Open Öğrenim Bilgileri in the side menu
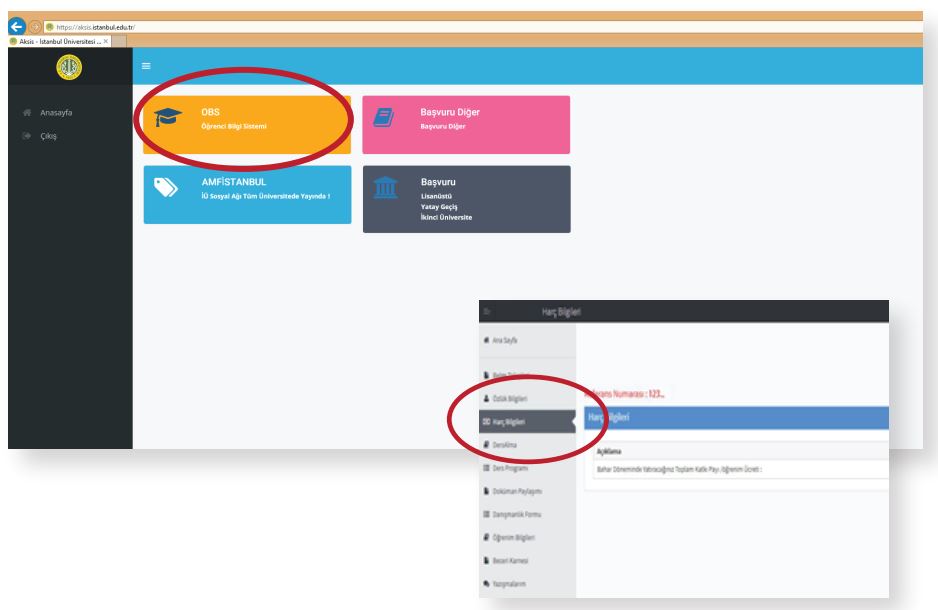This screenshot has height=610, width=938. click(x=509, y=537)
